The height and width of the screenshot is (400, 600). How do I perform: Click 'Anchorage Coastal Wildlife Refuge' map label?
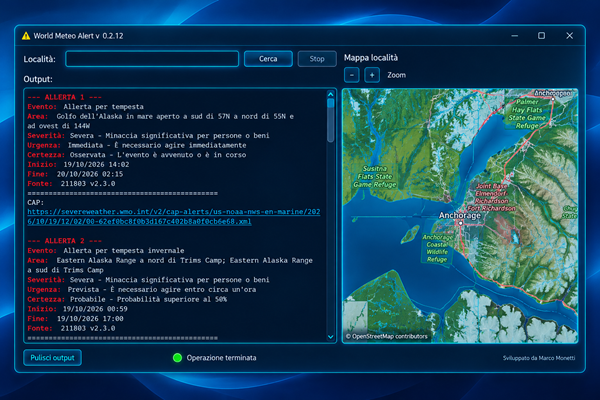437,248
